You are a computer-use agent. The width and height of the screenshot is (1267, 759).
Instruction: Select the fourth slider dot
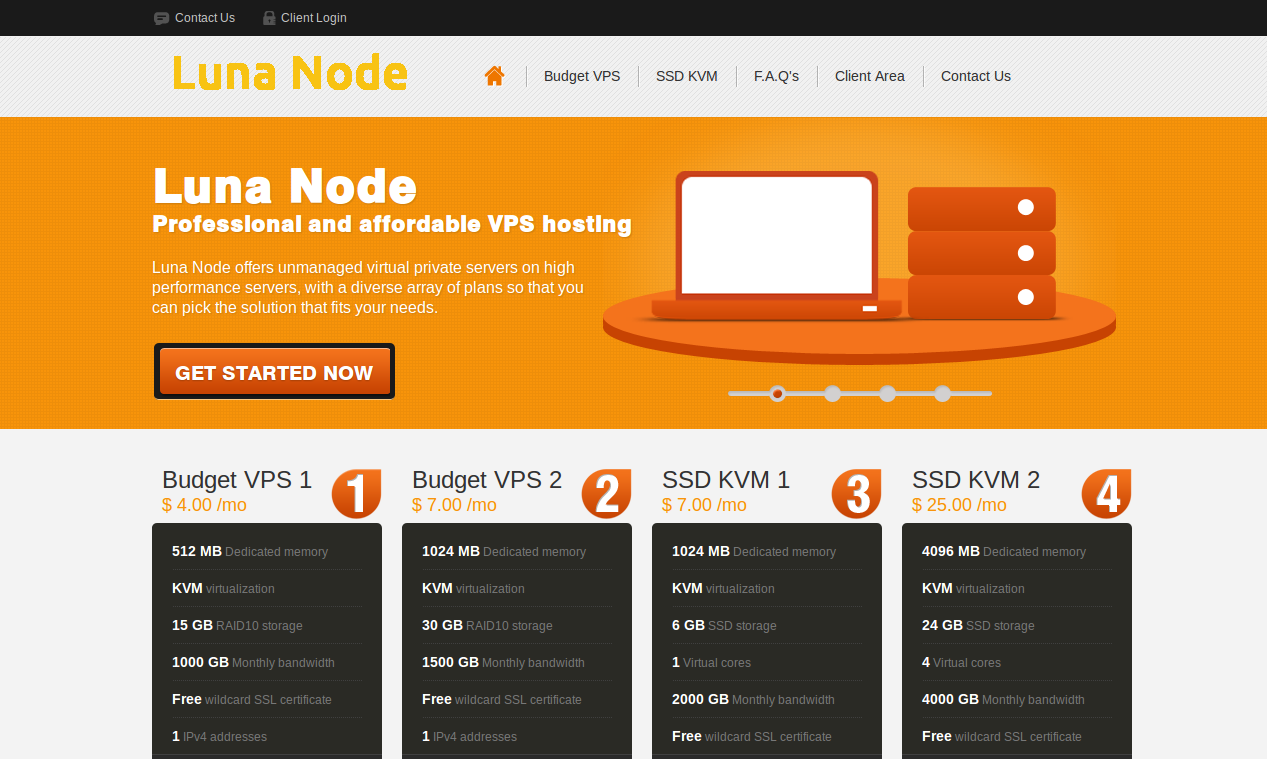pyautogui.click(x=942, y=394)
